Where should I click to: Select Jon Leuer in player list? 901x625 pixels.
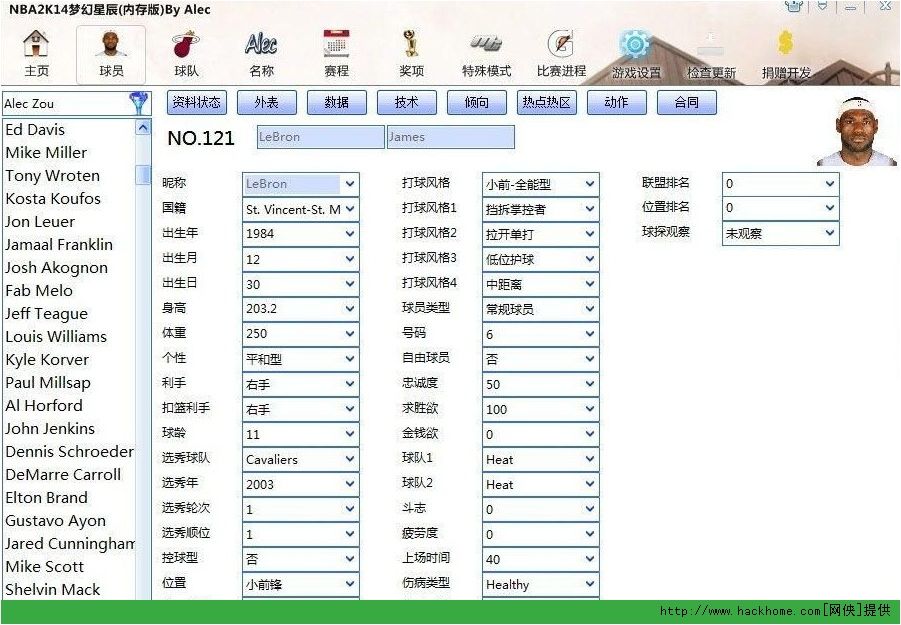tap(40, 222)
